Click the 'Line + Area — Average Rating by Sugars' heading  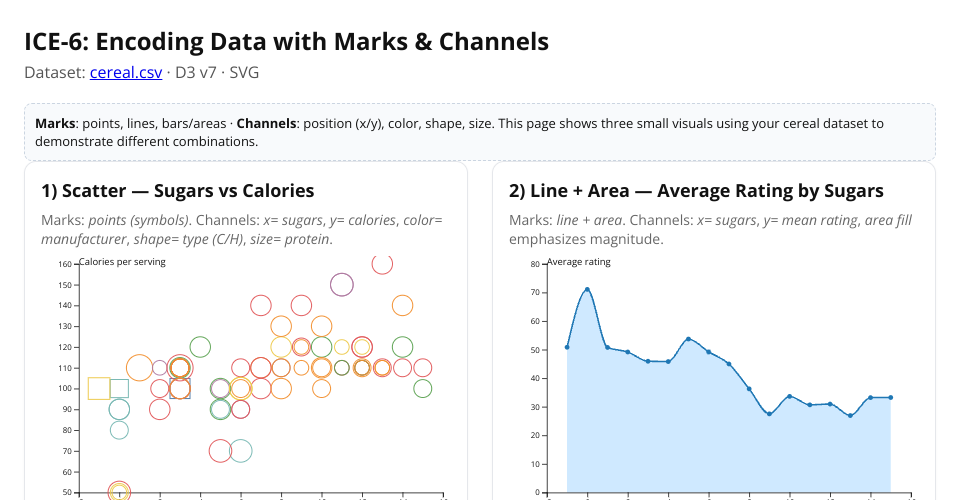[696, 191]
